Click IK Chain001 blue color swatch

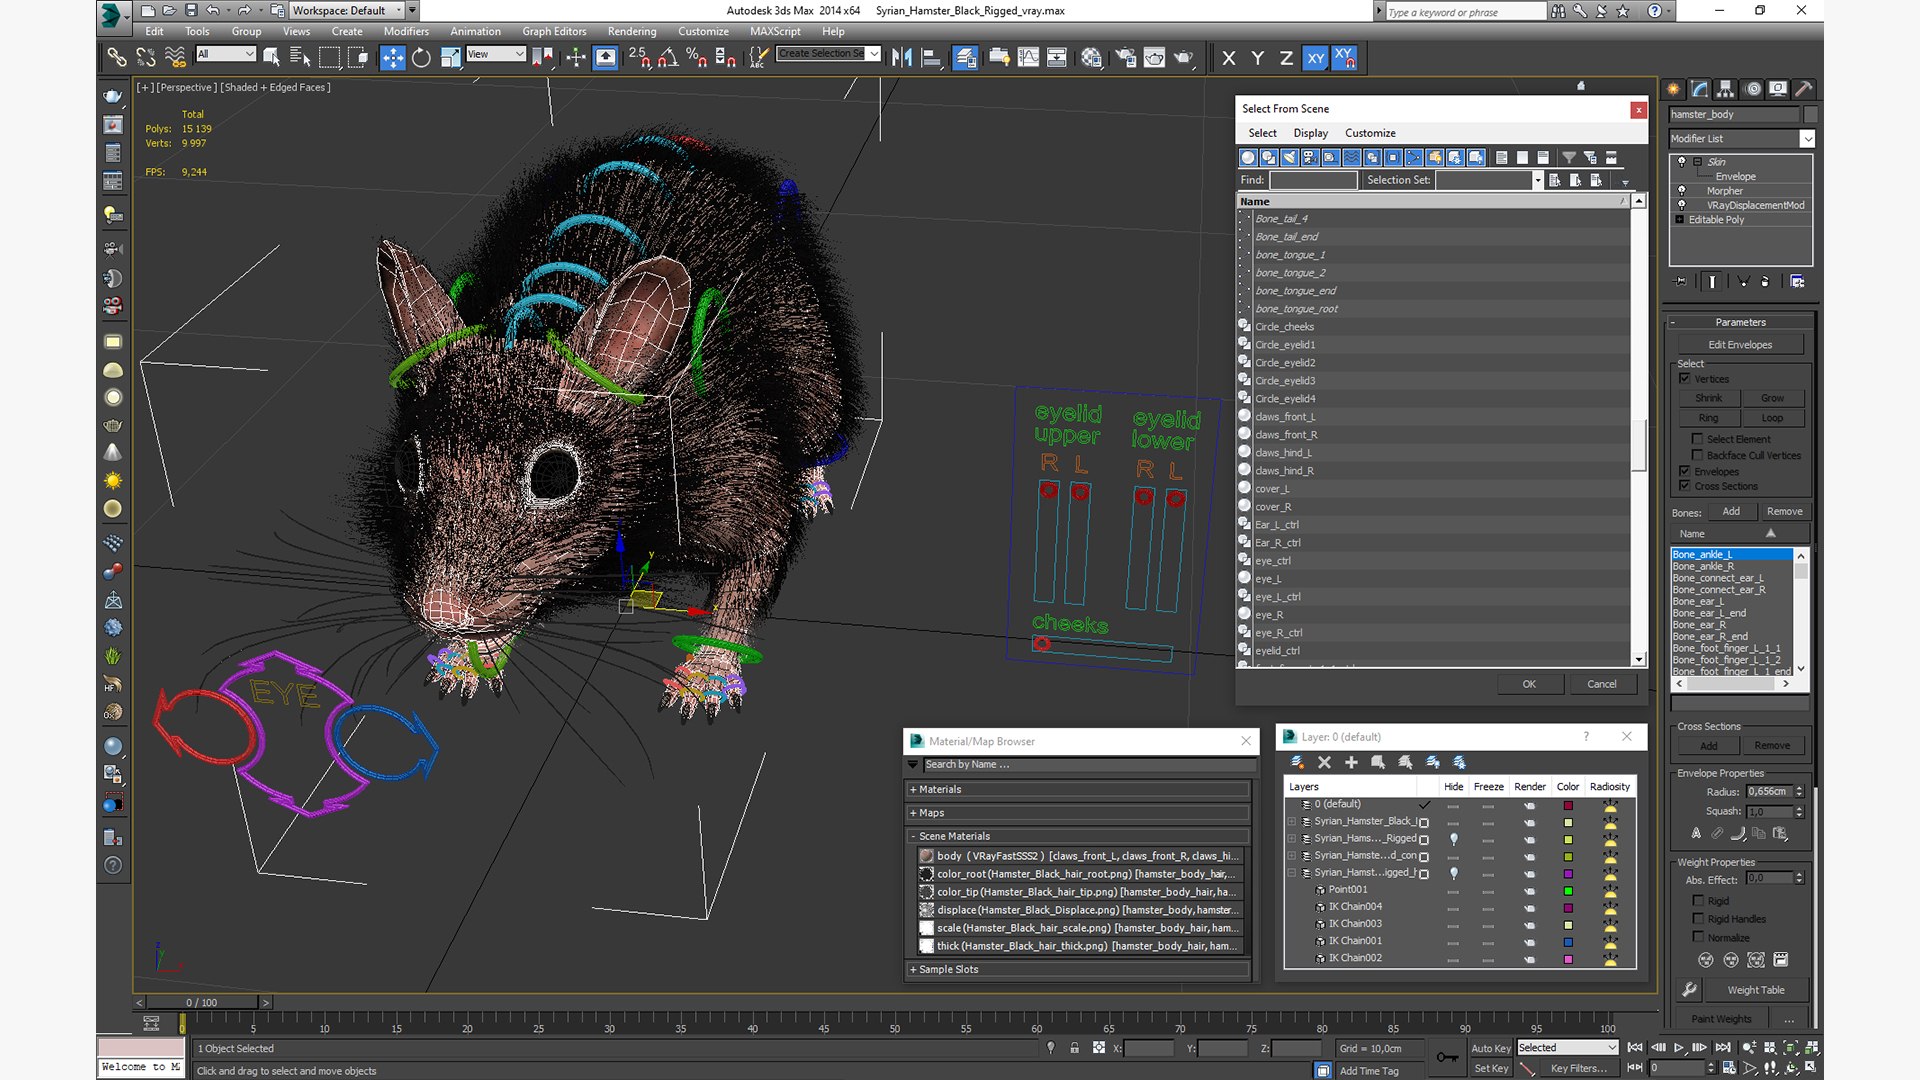tap(1568, 941)
